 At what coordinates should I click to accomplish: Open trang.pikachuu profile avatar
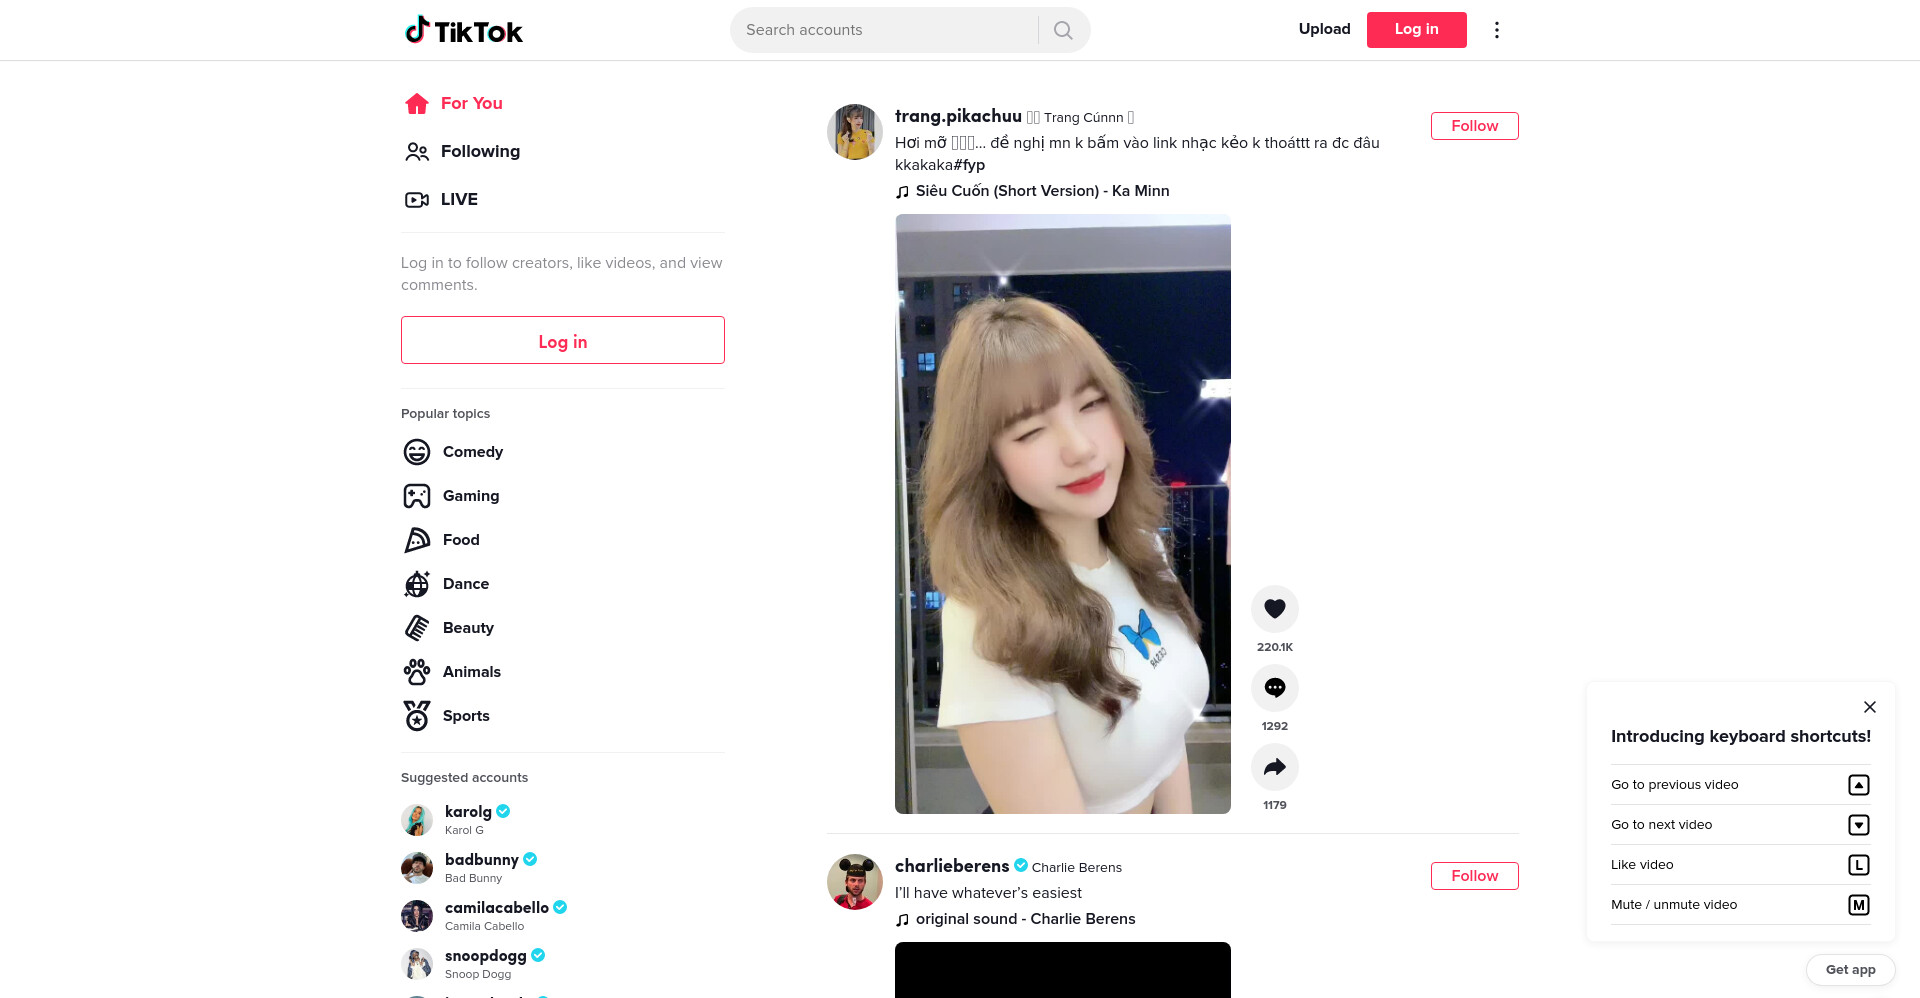pyautogui.click(x=855, y=132)
